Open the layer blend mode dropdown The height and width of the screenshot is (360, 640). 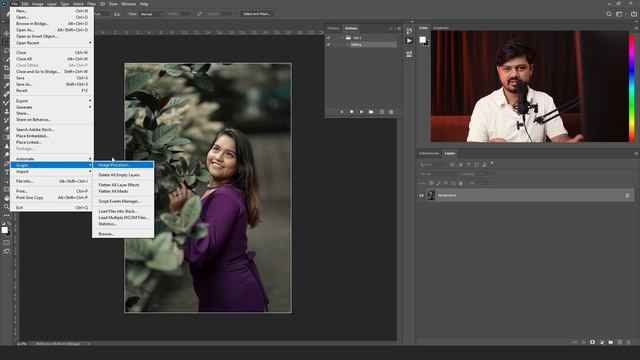coord(440,174)
